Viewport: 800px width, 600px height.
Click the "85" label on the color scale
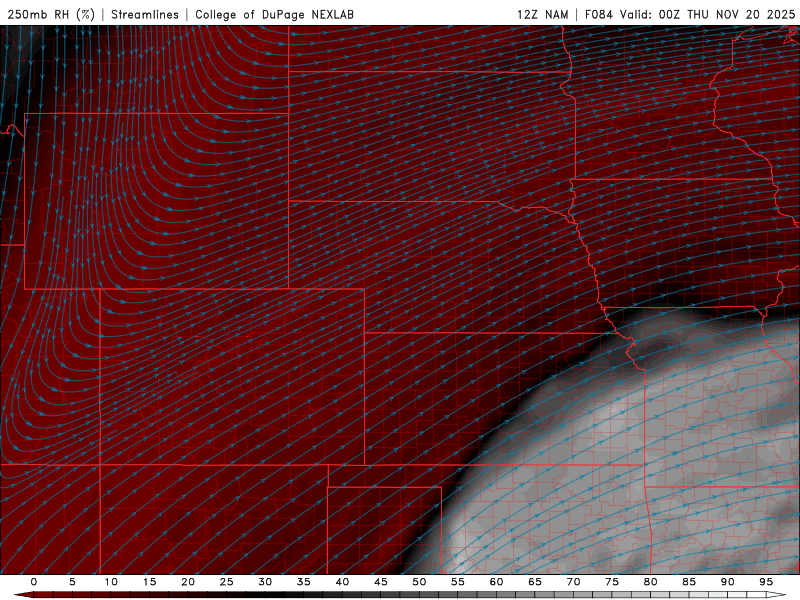pyautogui.click(x=689, y=582)
